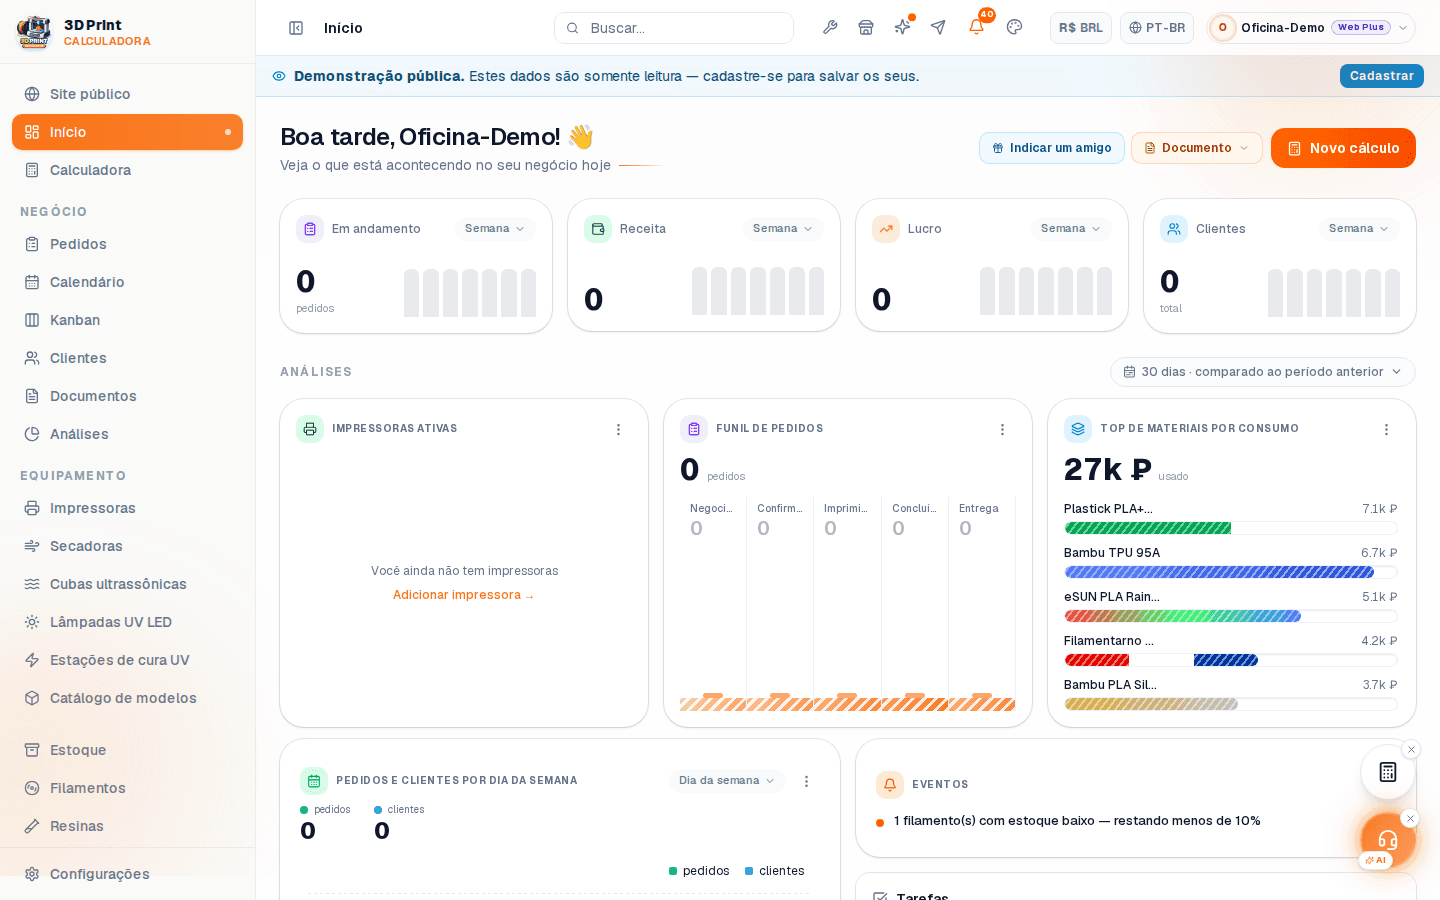Click the 3D Print Calculadora logo
Viewport: 1440px width, 900px height.
84,32
